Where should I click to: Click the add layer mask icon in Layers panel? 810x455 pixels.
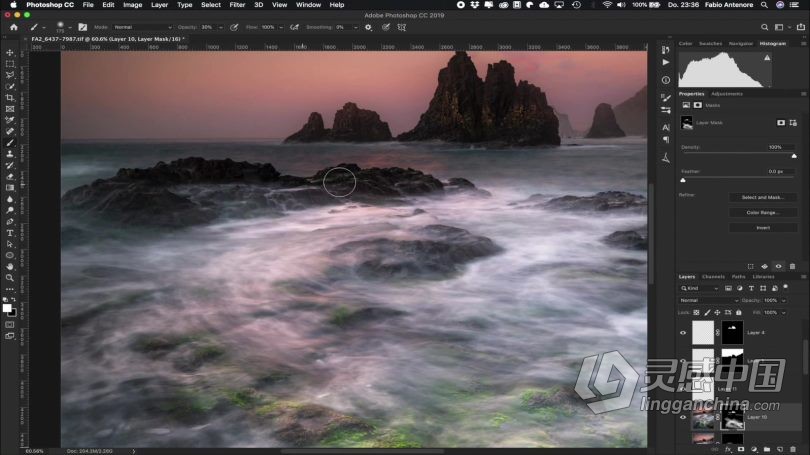(x=741, y=449)
